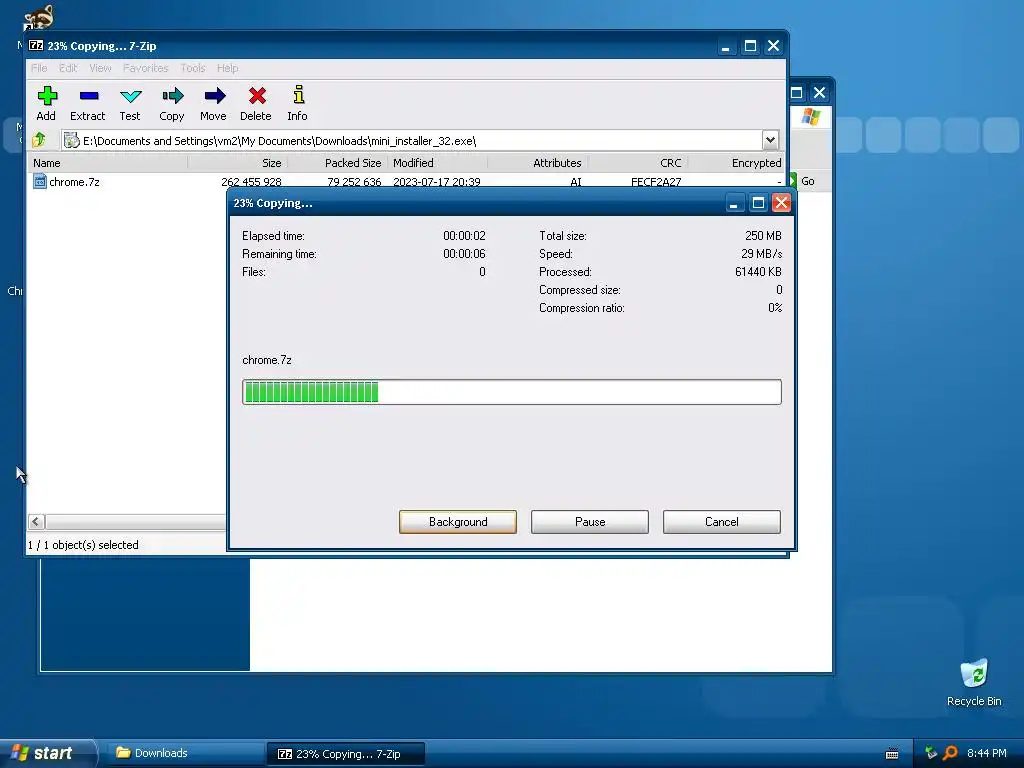
Task: Click the on-screen keyboard tray icon
Action: coord(891,754)
